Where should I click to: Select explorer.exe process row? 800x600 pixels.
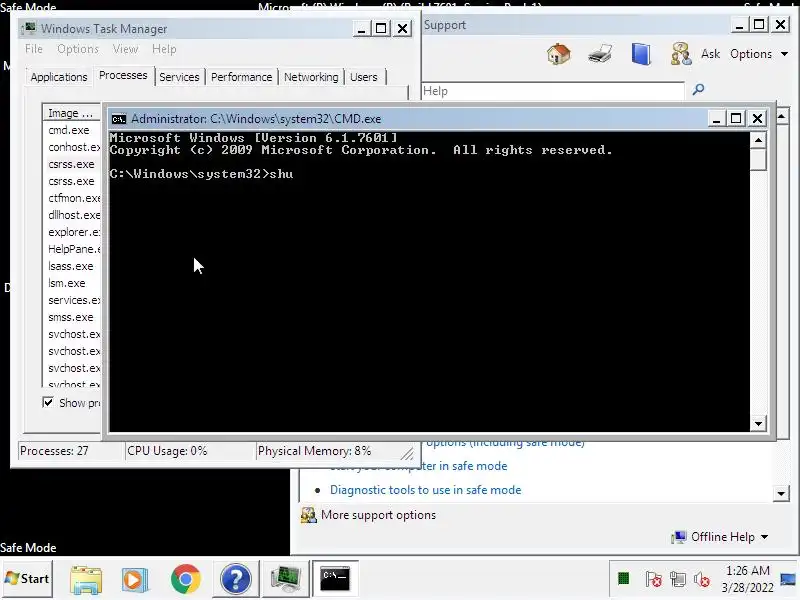point(71,232)
